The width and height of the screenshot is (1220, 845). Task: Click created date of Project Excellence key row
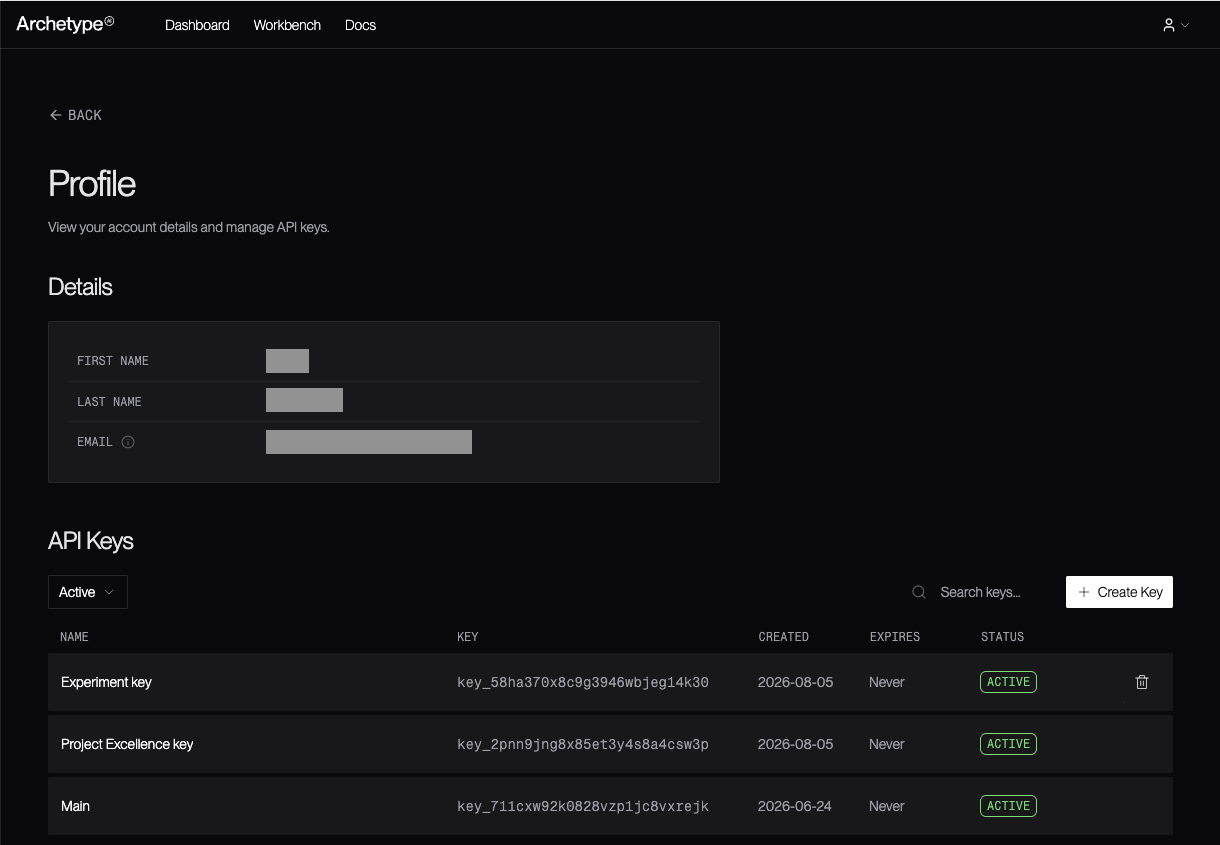(x=795, y=744)
